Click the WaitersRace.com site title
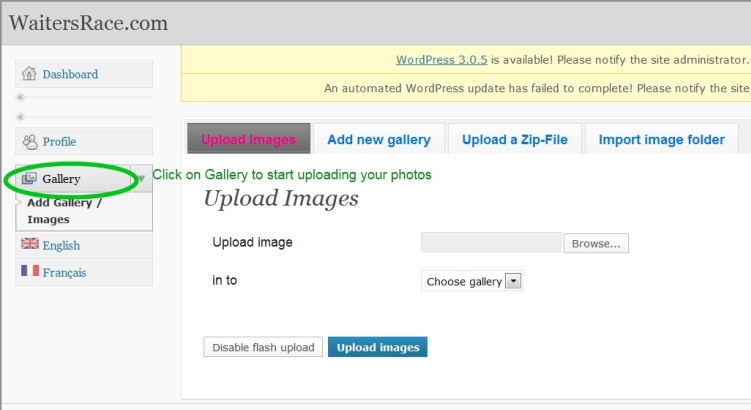The height and width of the screenshot is (410, 751). [88, 23]
